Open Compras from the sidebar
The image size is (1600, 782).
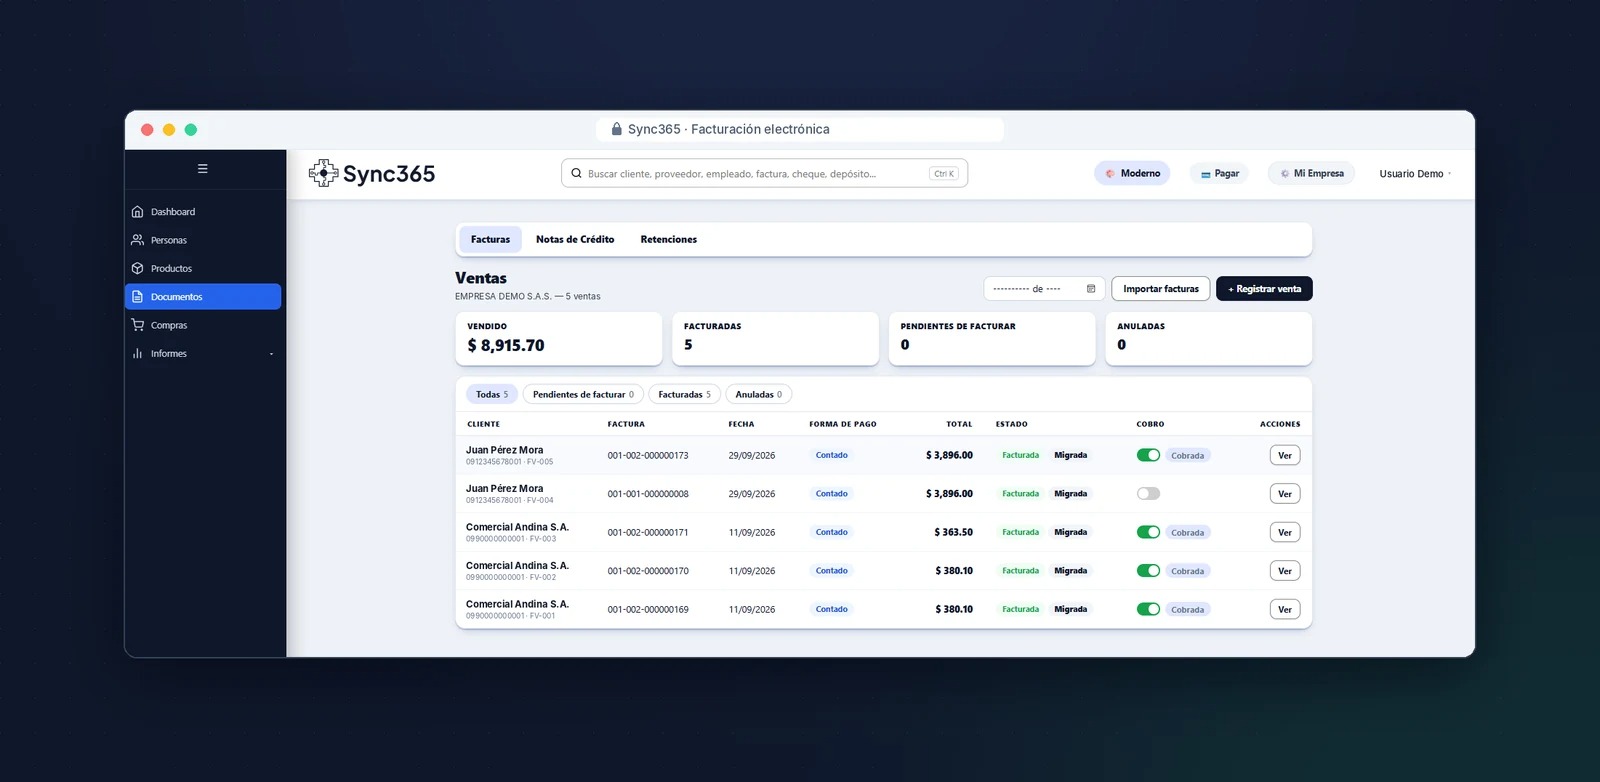point(203,325)
